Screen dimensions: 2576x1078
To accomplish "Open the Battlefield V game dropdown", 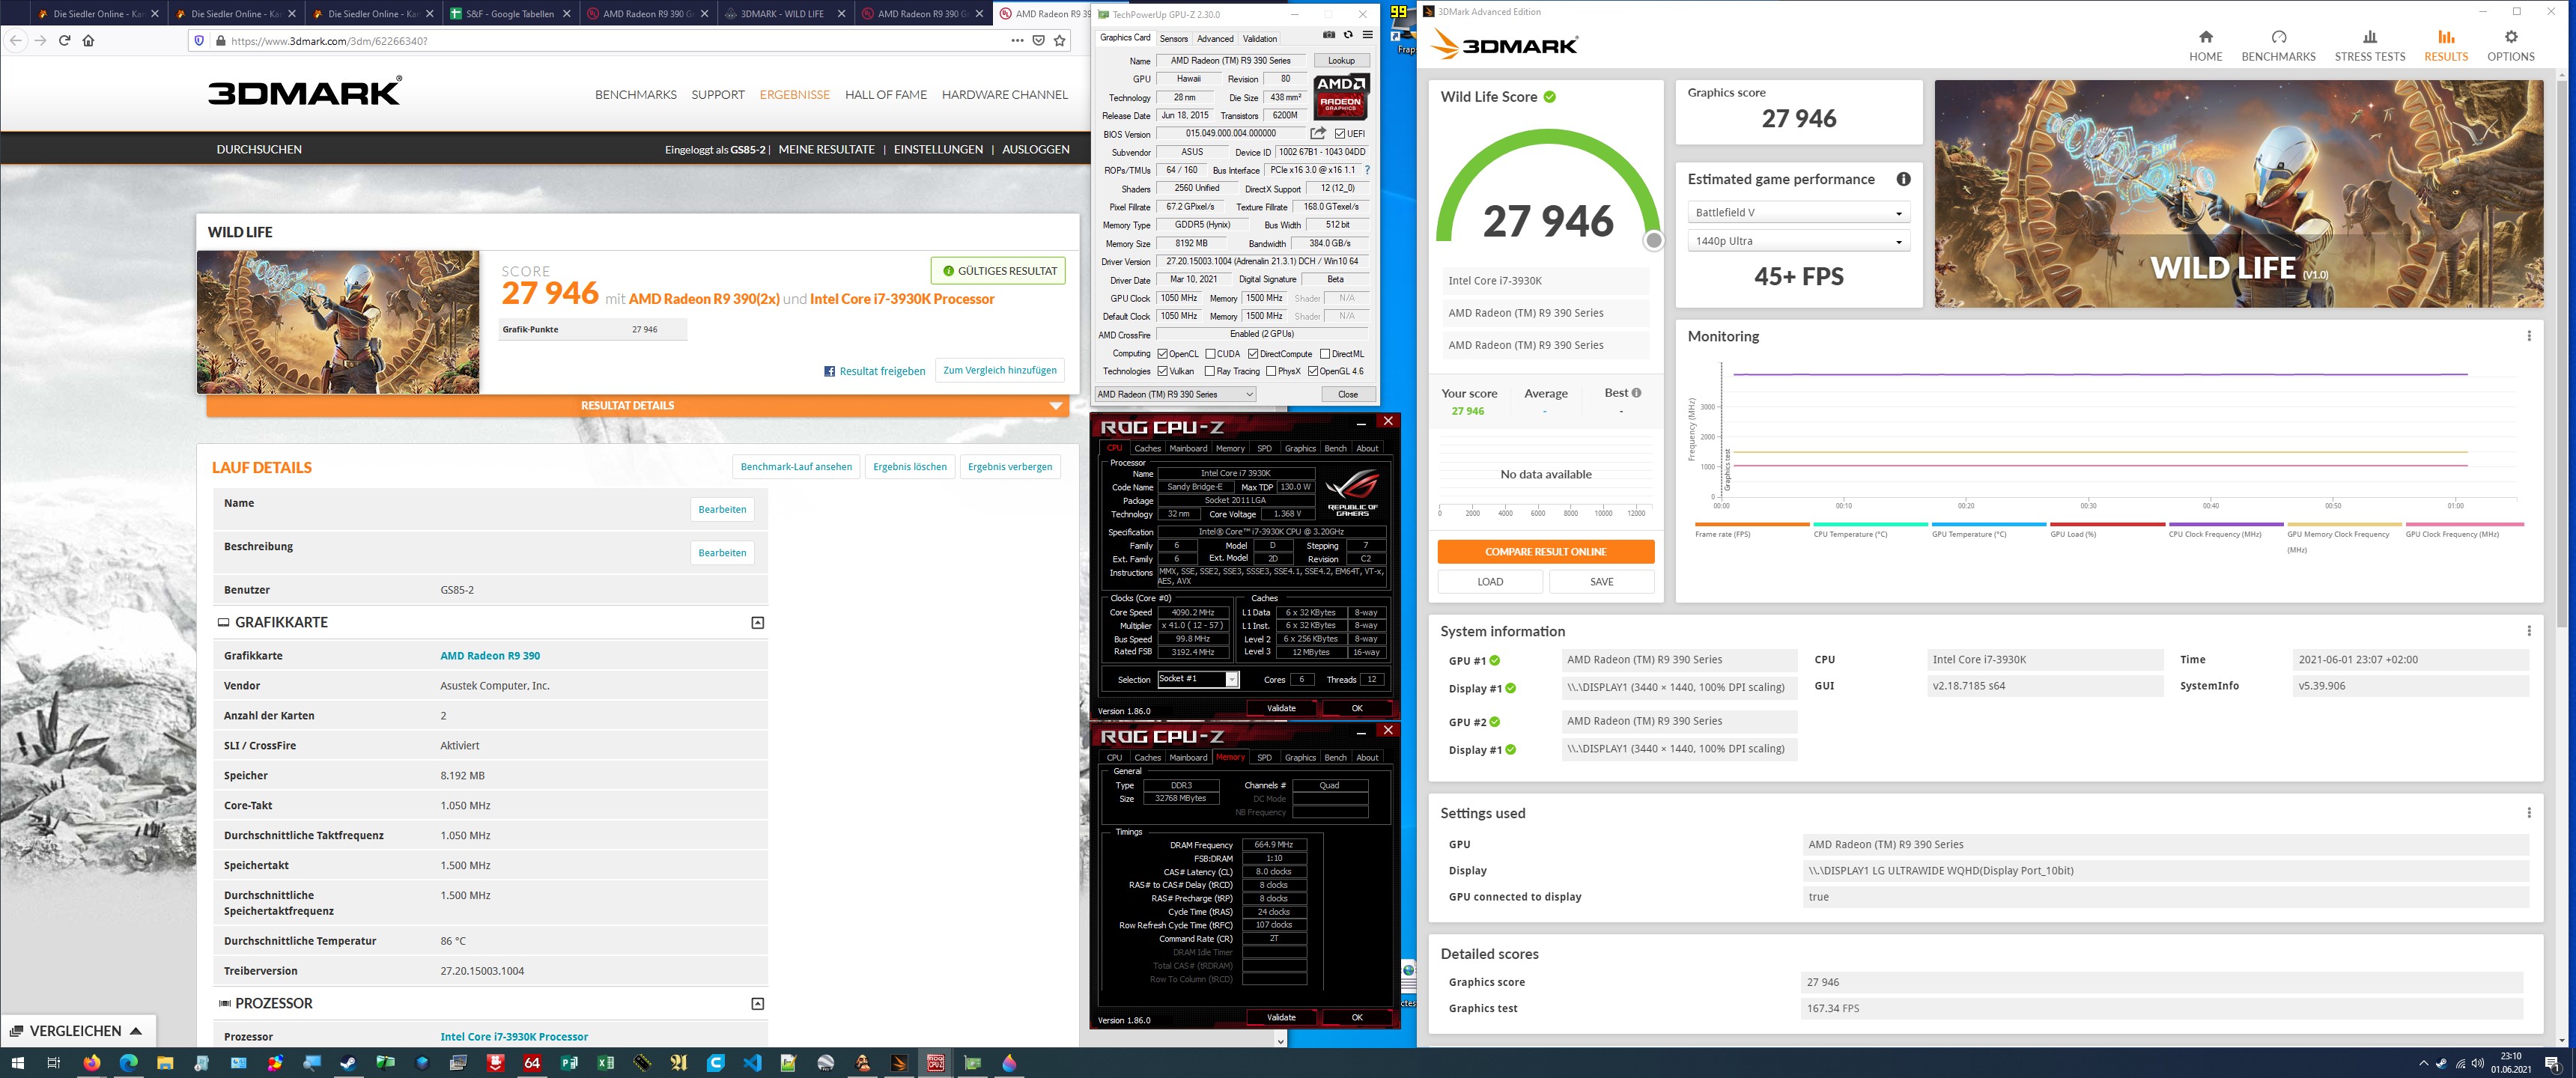I will tap(1798, 213).
